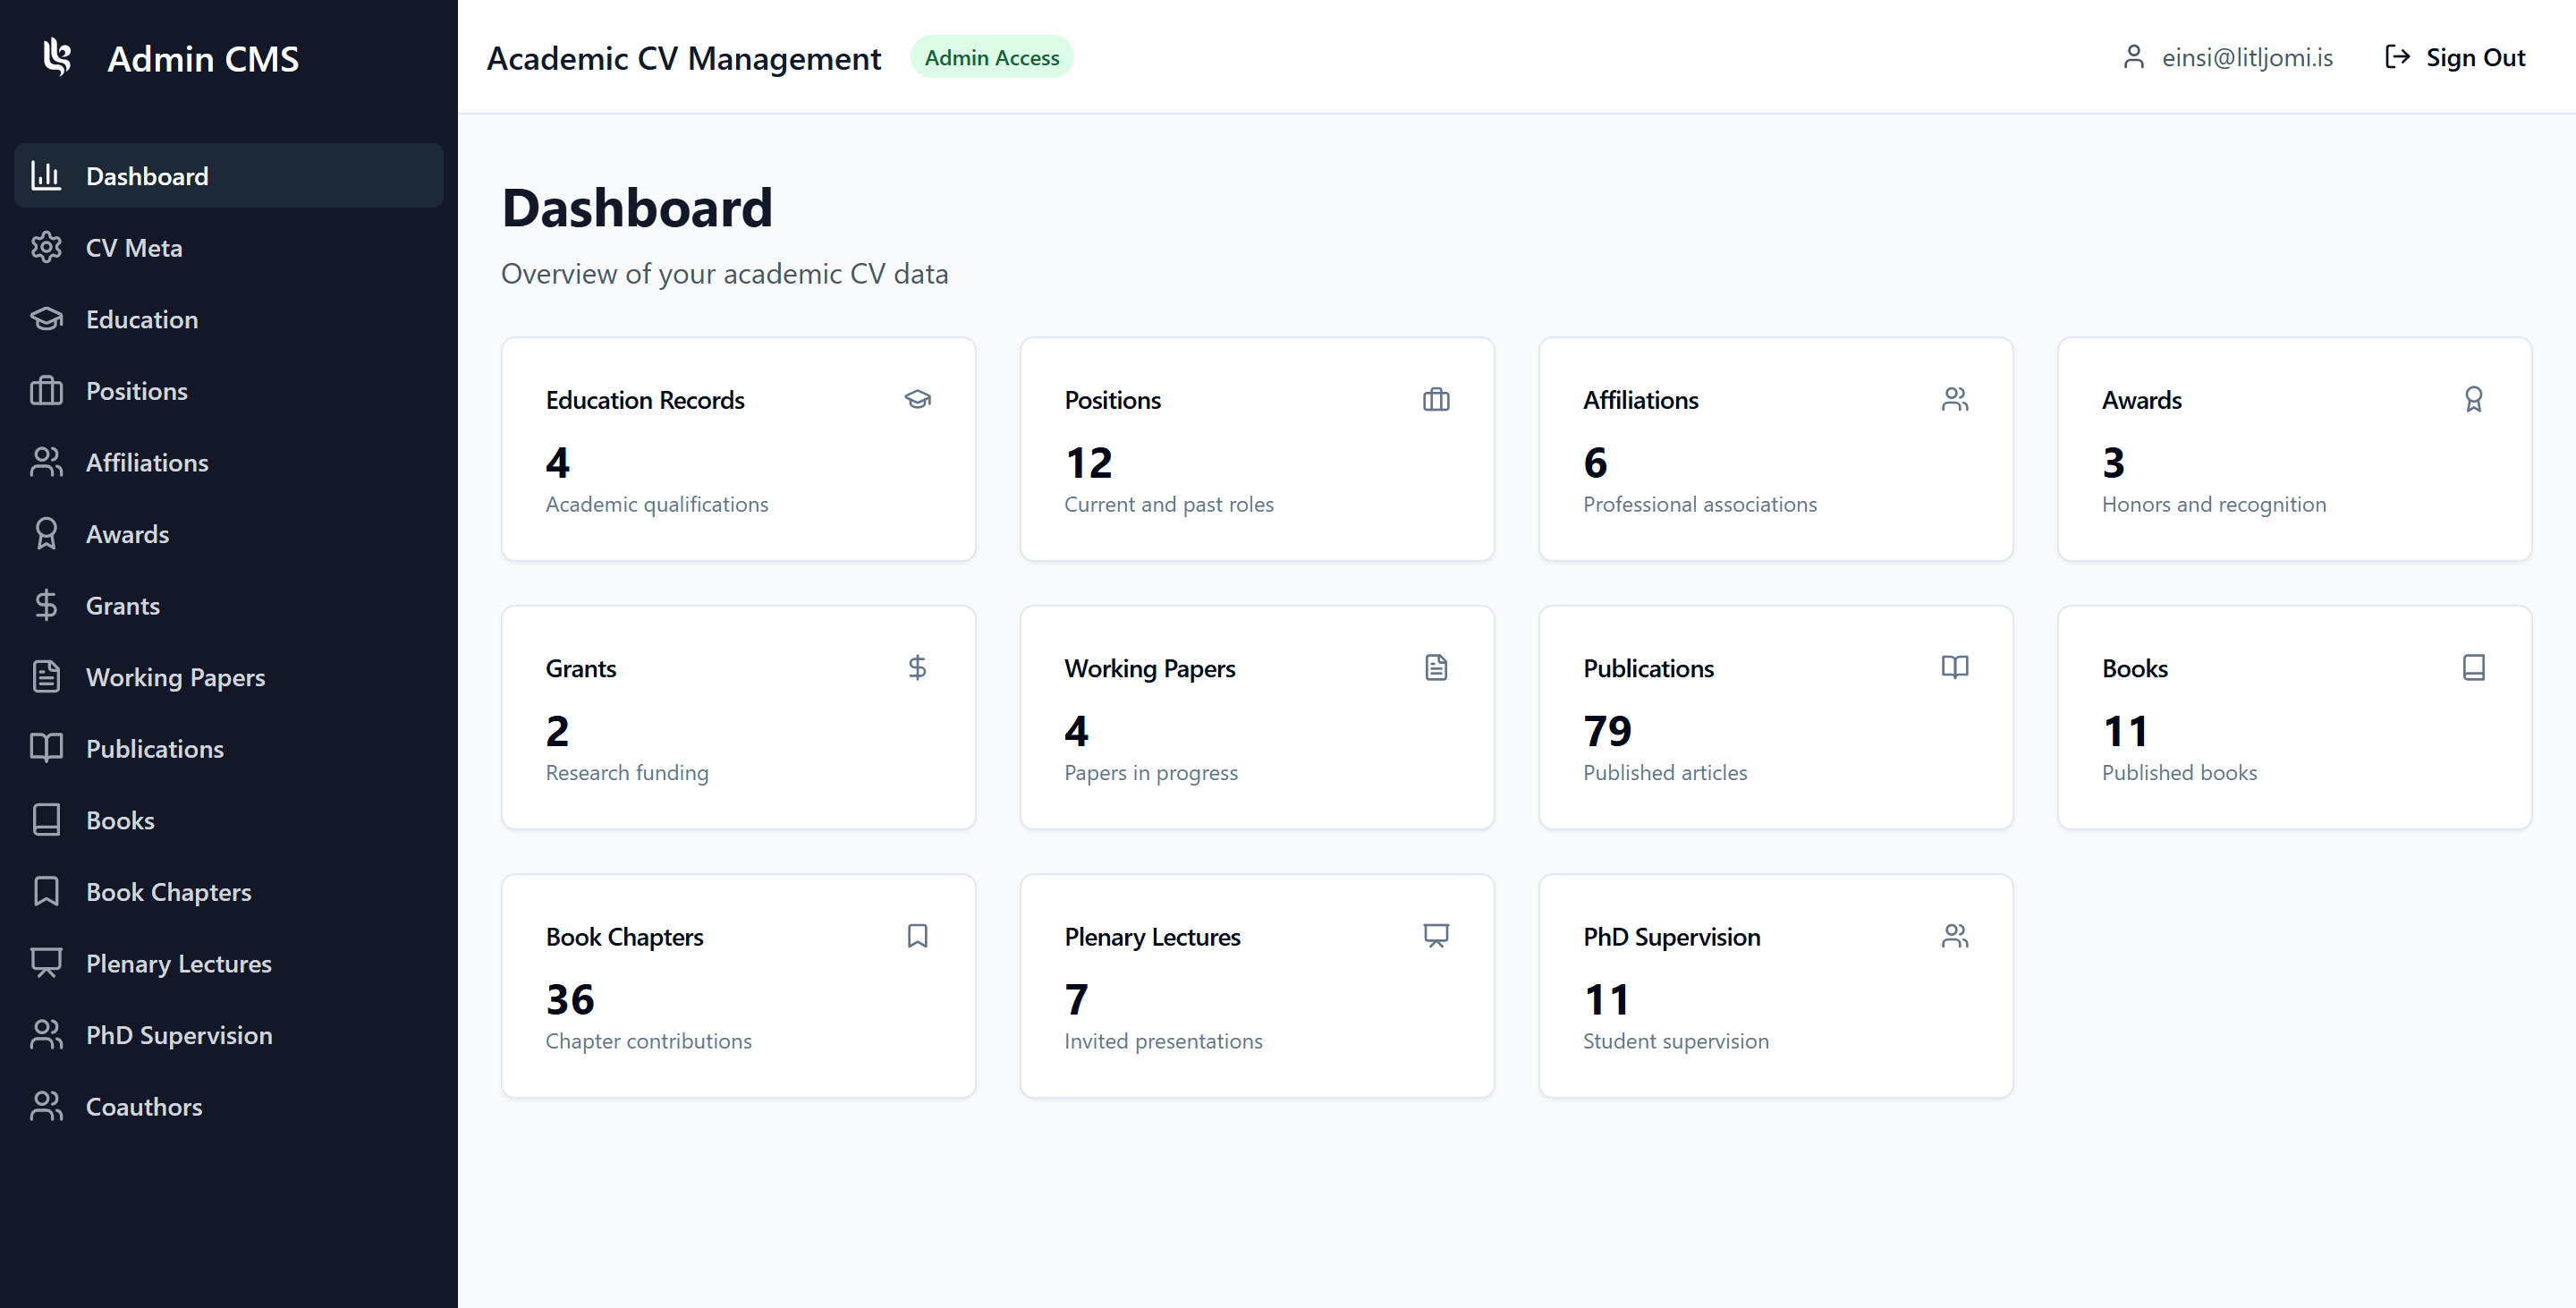This screenshot has height=1308, width=2576.
Task: Click the award ribbon icon on the Awards card
Action: point(2474,399)
